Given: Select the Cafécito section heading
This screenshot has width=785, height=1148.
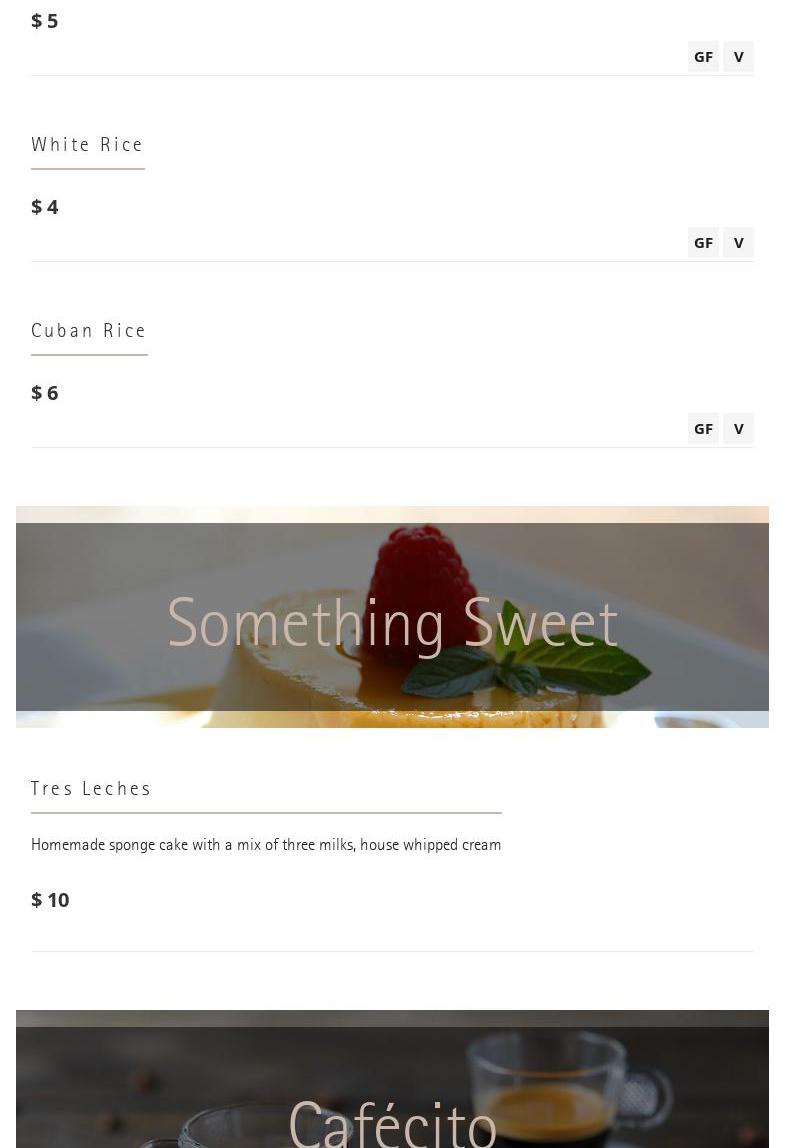Looking at the screenshot, I should click(392, 1123).
